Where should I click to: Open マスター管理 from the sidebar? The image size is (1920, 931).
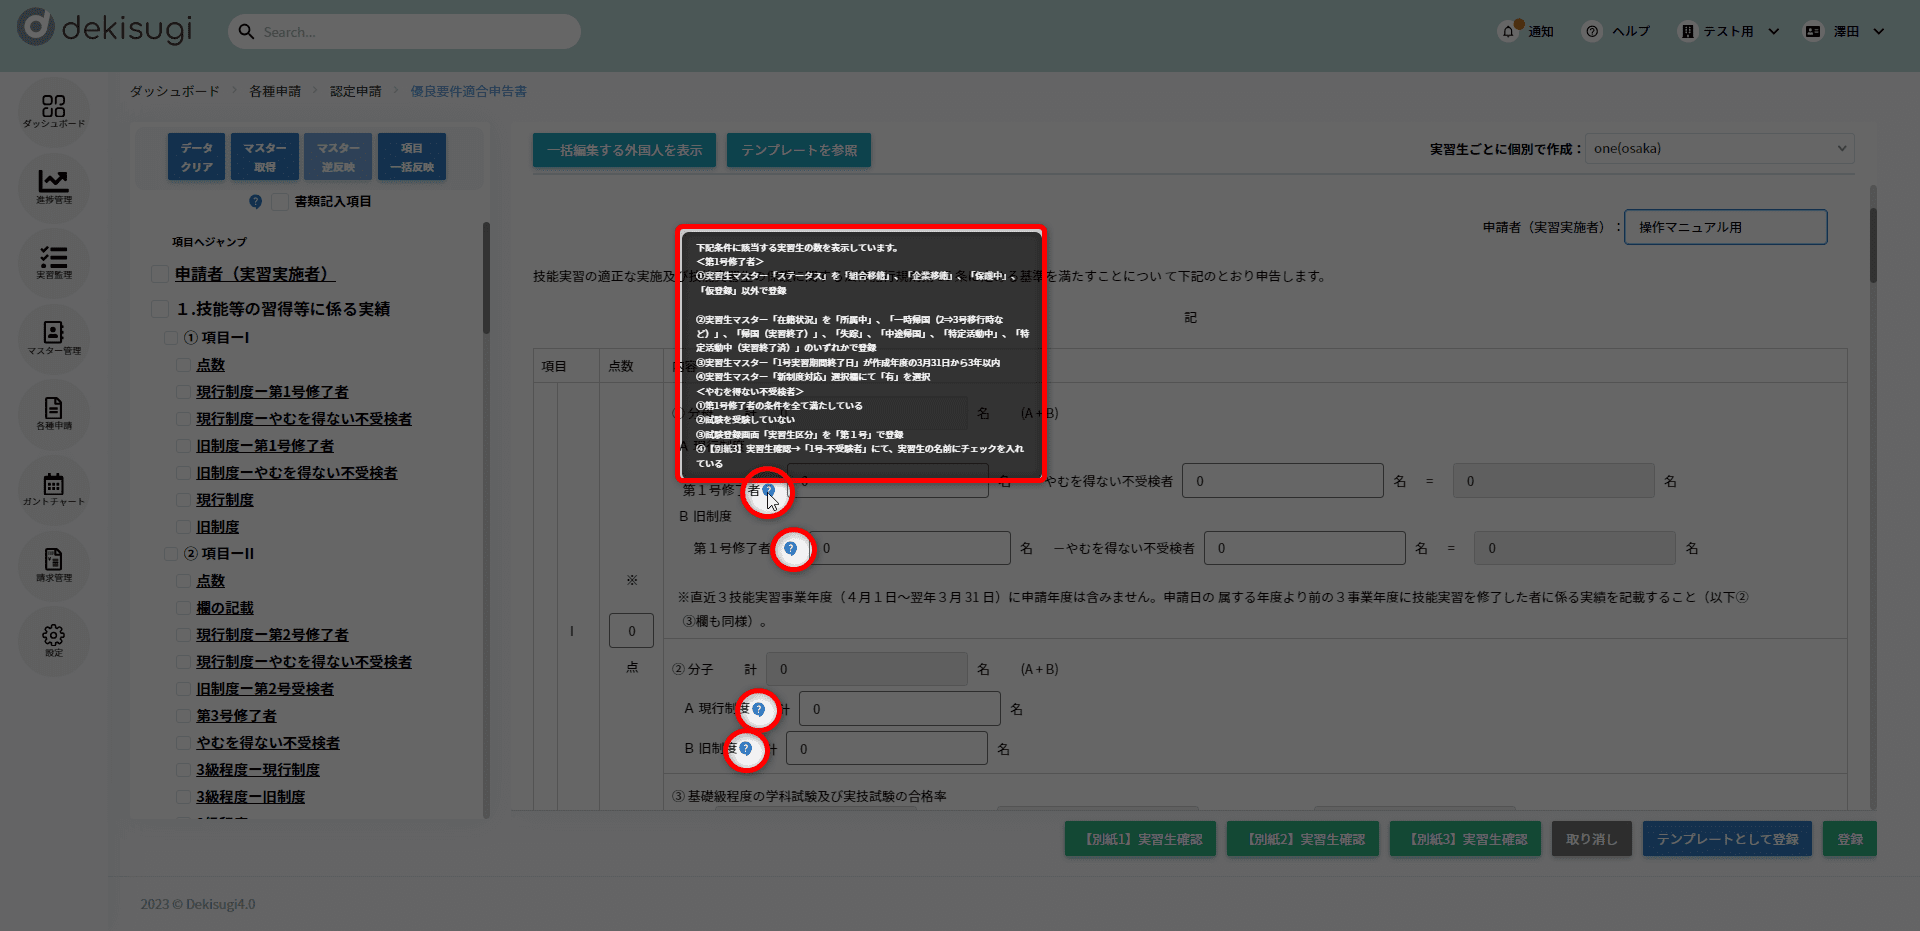point(54,338)
